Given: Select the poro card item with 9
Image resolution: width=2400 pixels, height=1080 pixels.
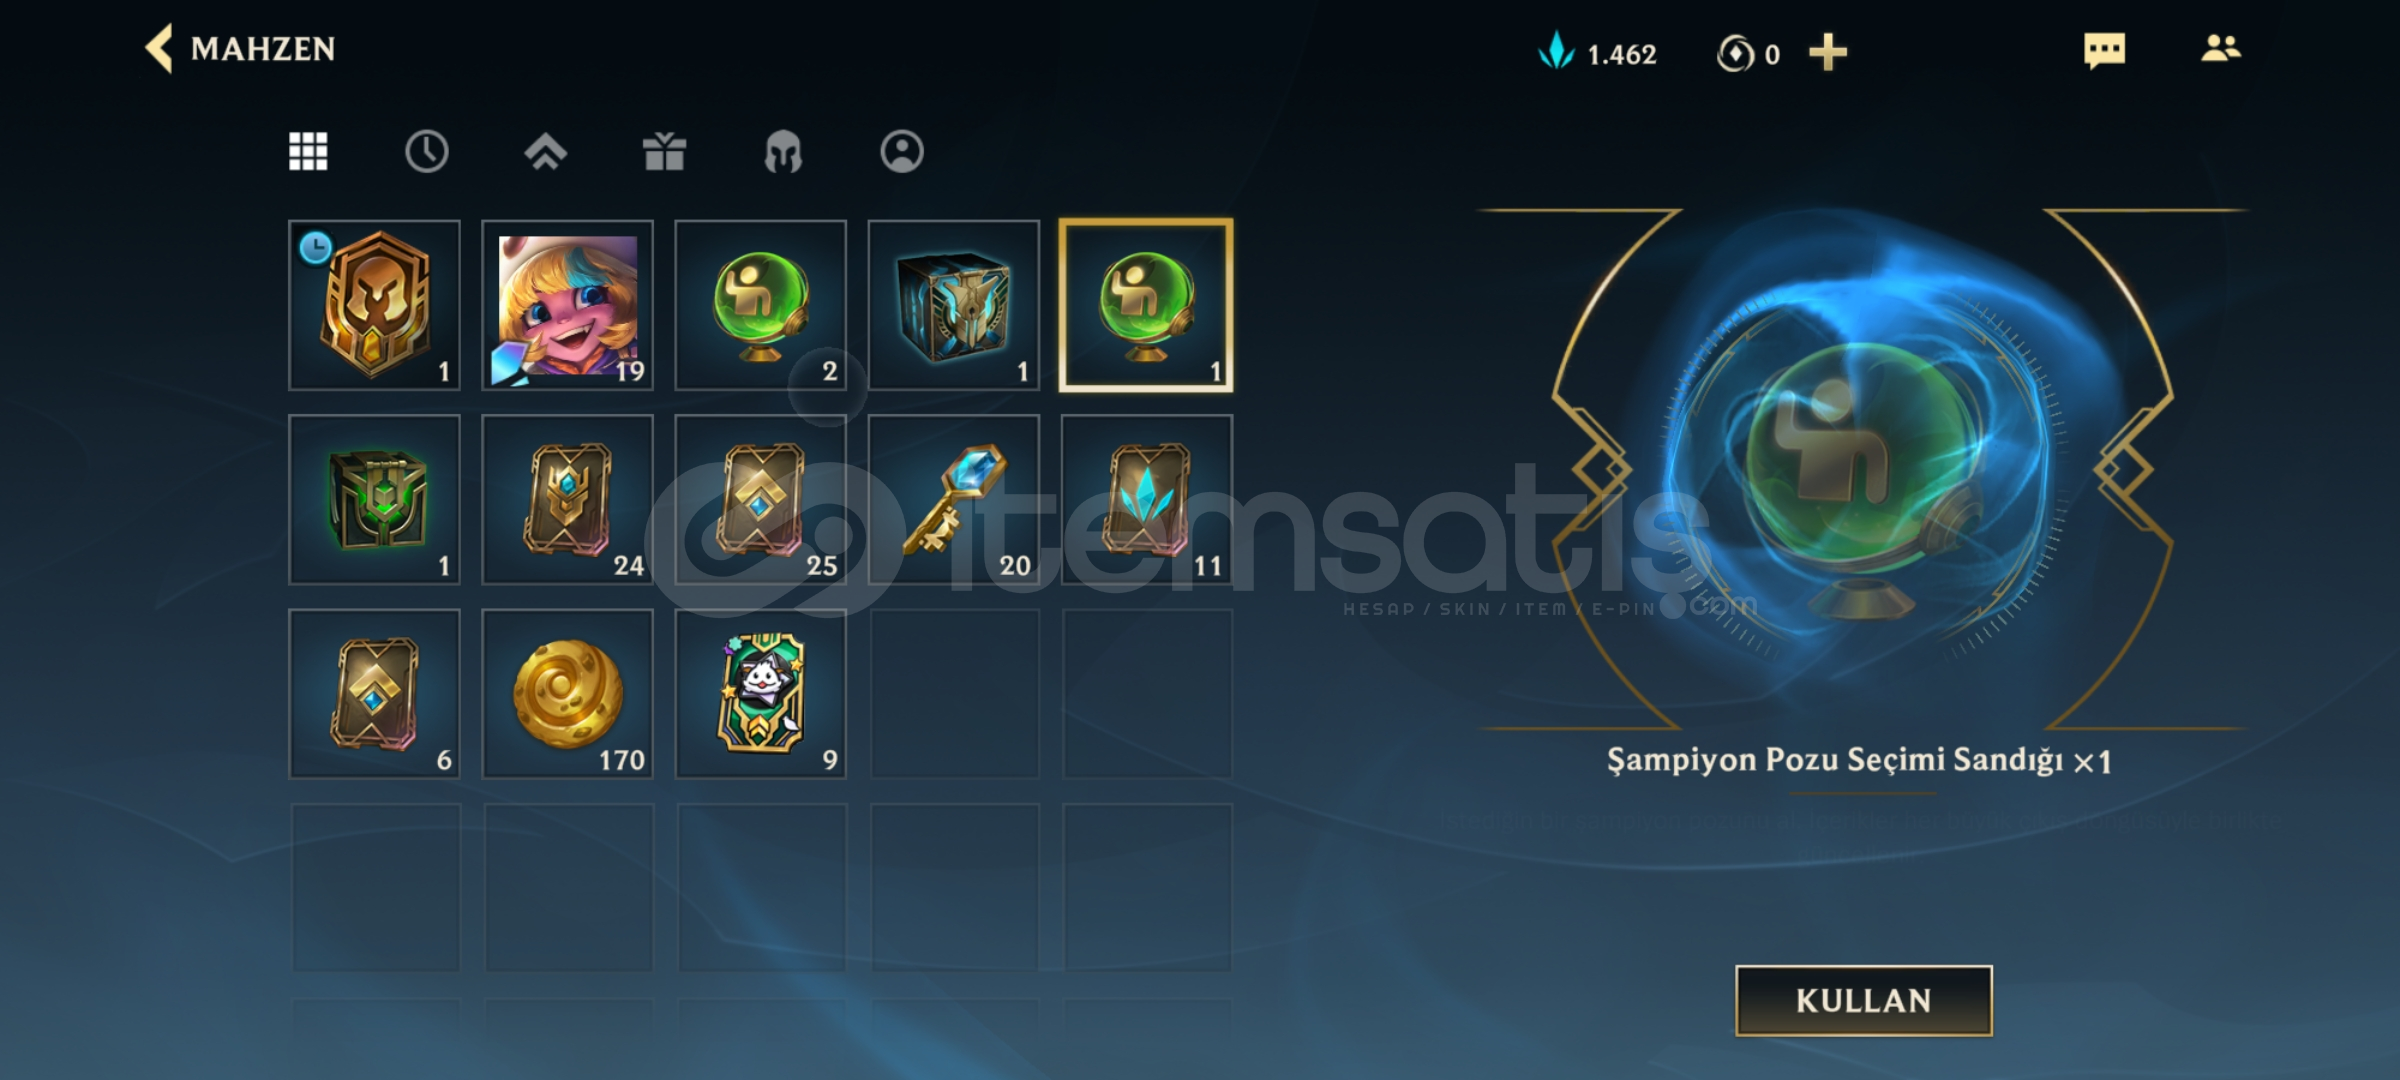Looking at the screenshot, I should 761,693.
